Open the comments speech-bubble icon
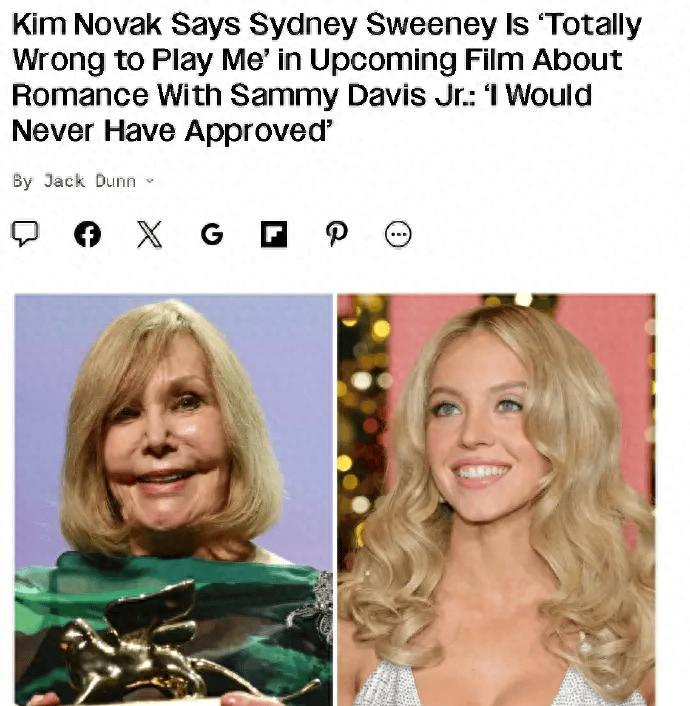Viewport: 690px width, 706px height. tap(25, 233)
